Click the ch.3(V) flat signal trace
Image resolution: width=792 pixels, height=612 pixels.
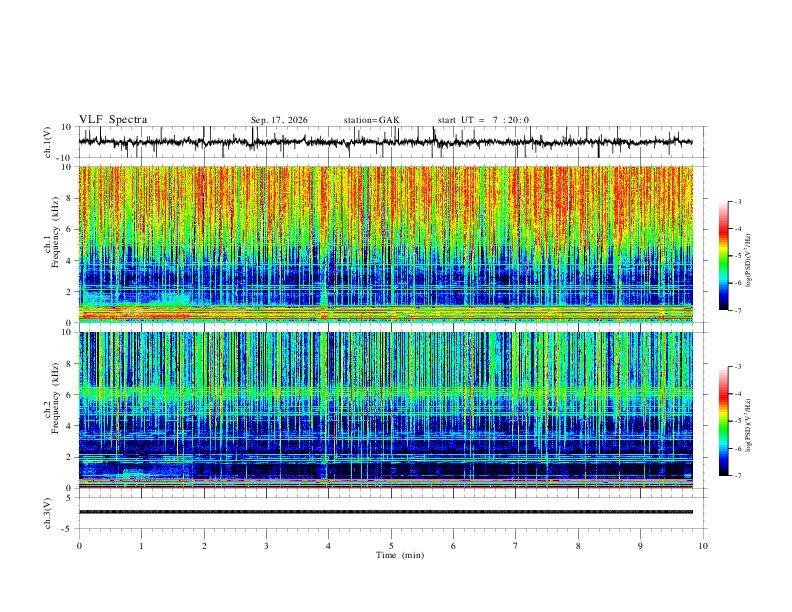tap(385, 512)
